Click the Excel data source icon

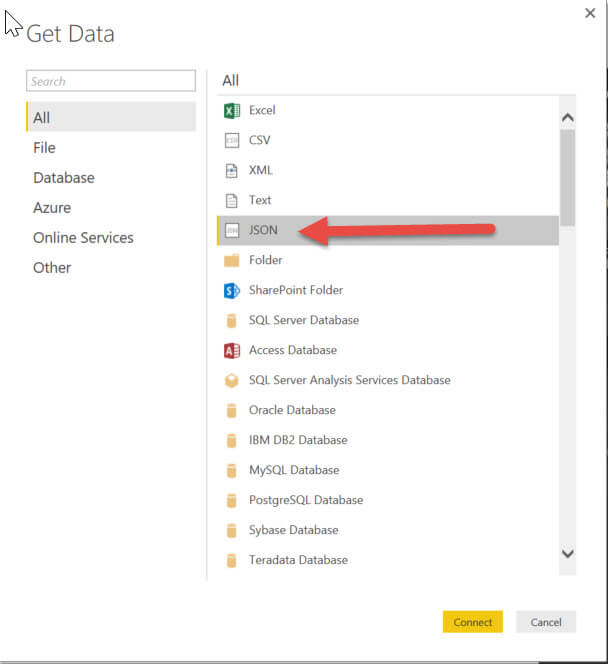232,110
